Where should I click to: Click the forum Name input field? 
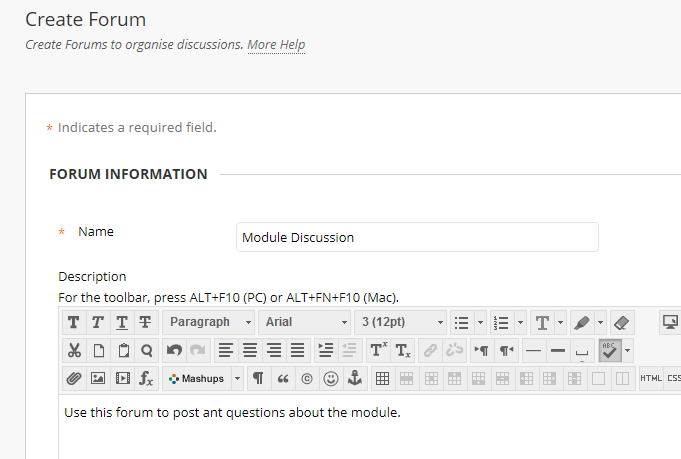pyautogui.click(x=417, y=237)
